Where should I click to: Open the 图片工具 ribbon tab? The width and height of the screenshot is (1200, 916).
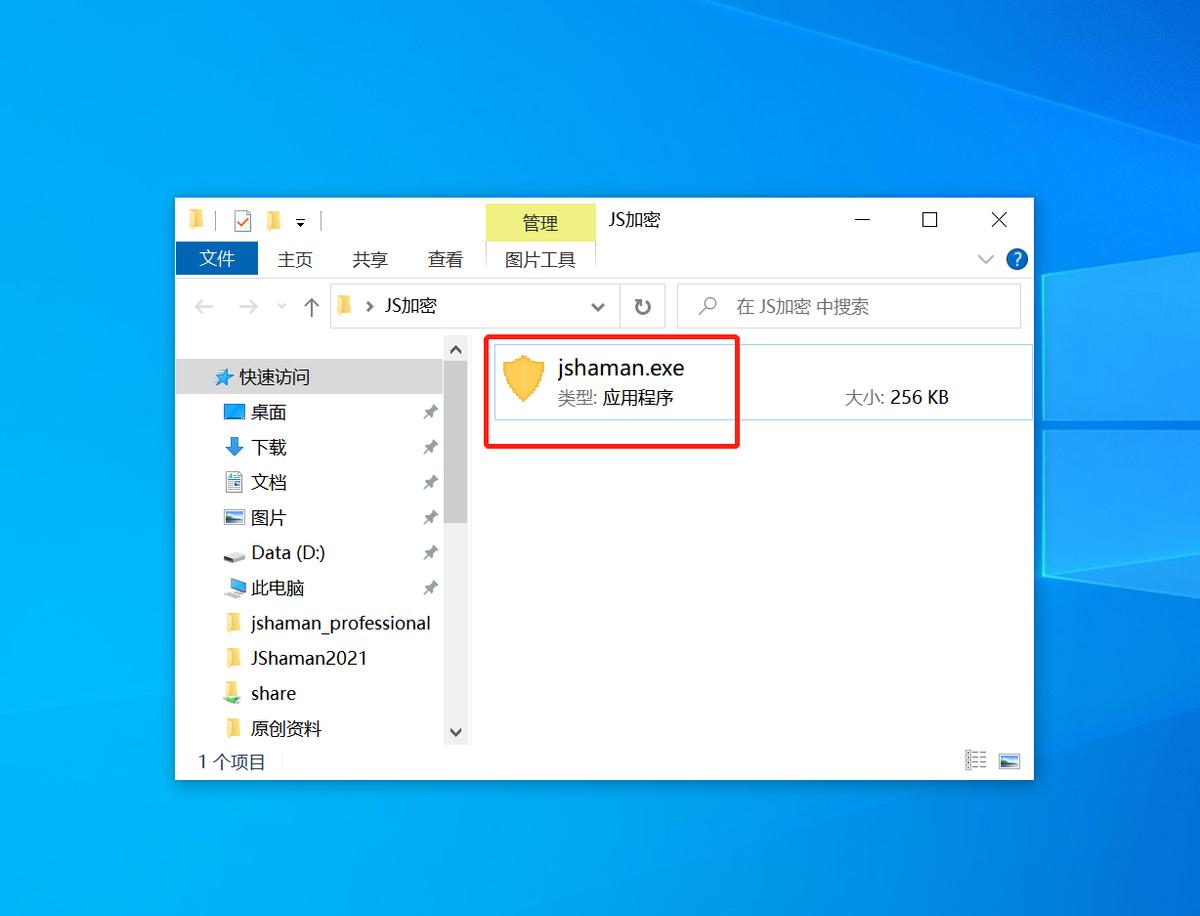540,258
